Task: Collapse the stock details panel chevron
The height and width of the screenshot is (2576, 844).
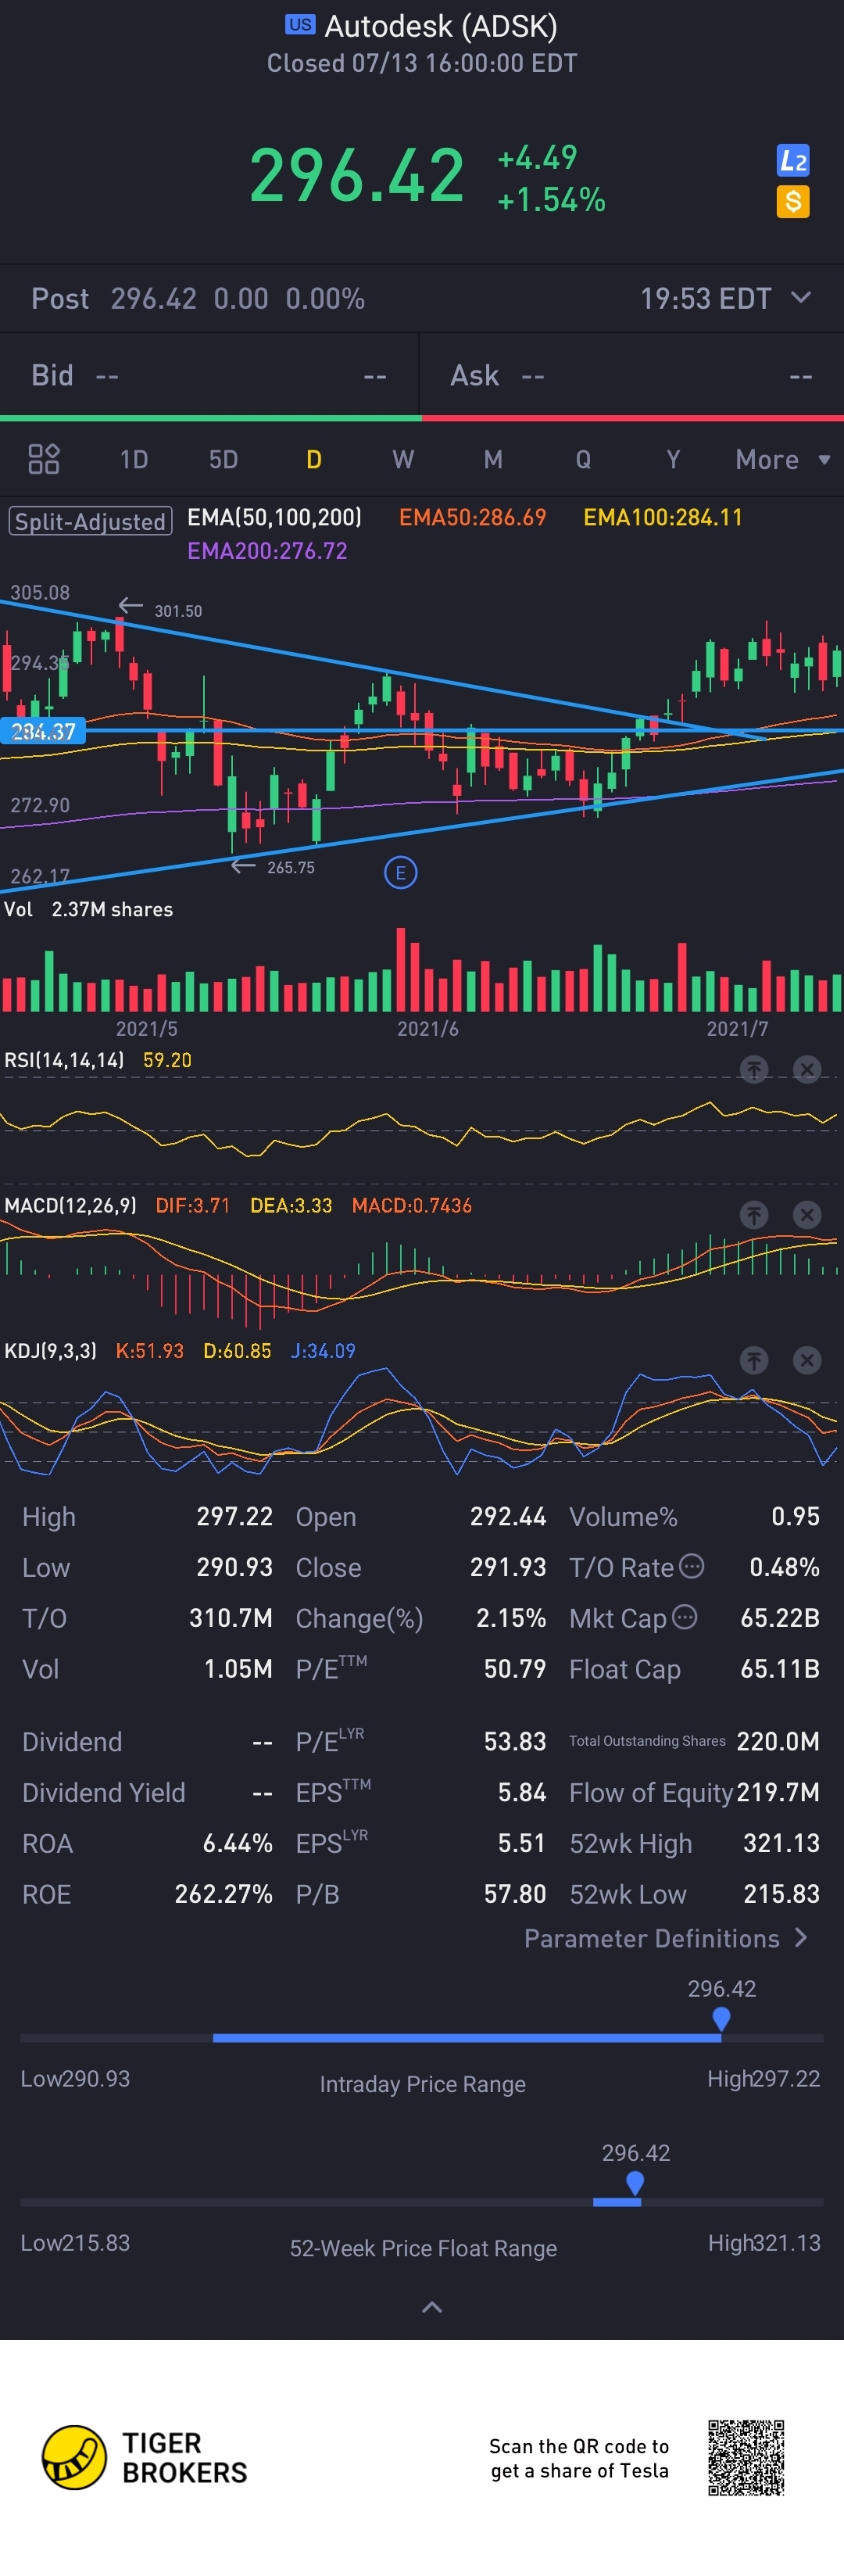Action: pyautogui.click(x=432, y=2307)
